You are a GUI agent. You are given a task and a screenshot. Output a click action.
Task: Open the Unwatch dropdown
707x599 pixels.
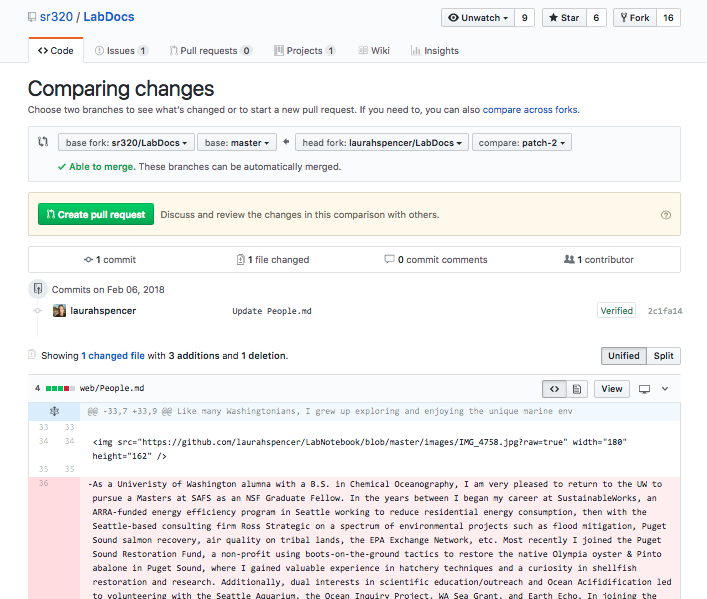pos(478,18)
